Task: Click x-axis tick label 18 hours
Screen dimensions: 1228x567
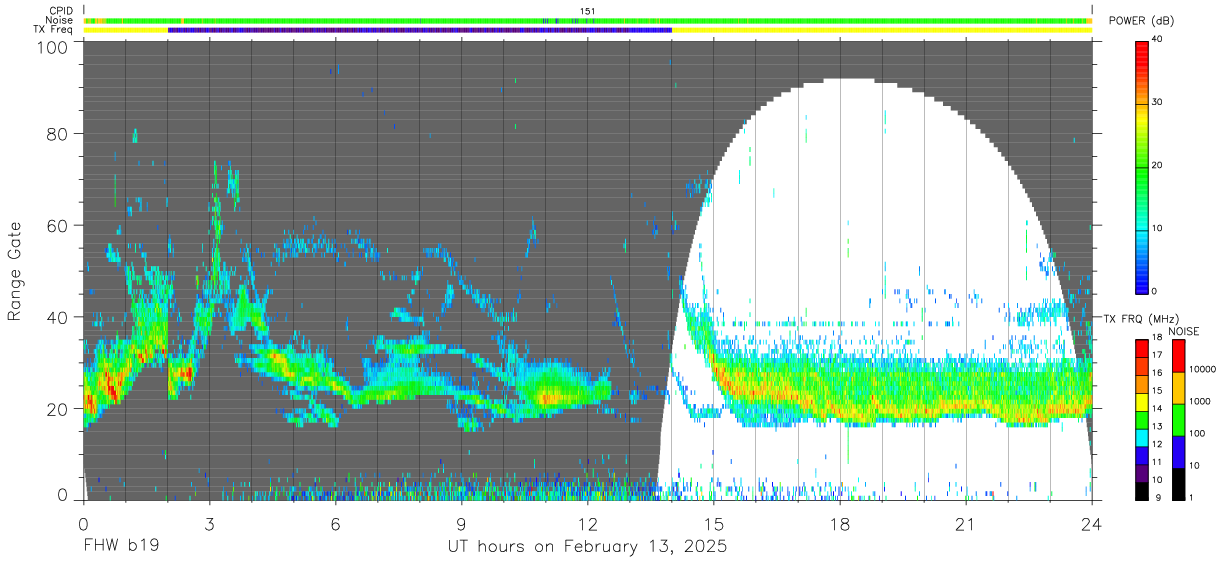Action: [x=839, y=524]
